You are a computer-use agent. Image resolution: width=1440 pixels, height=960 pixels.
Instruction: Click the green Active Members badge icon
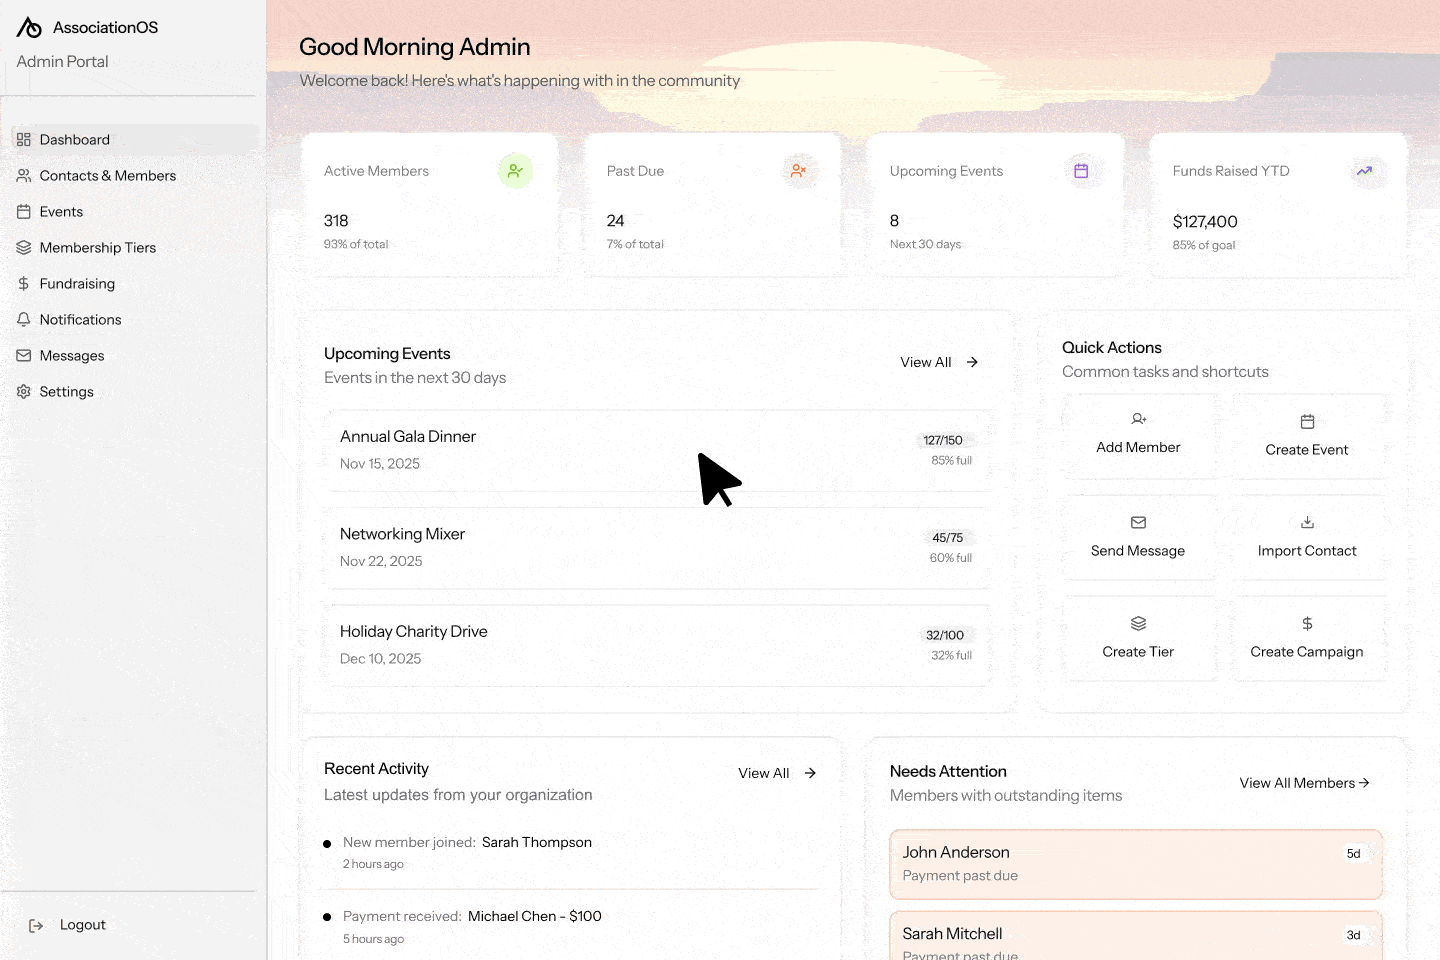coord(516,170)
